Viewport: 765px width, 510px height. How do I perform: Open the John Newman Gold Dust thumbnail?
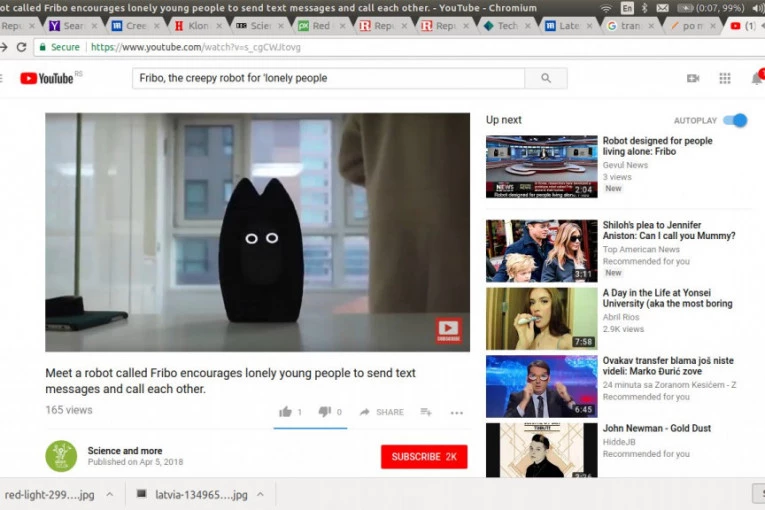pyautogui.click(x=541, y=449)
